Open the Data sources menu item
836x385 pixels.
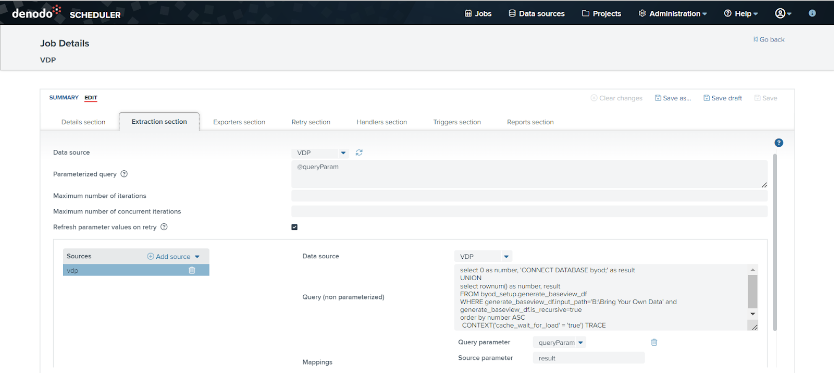536,14
